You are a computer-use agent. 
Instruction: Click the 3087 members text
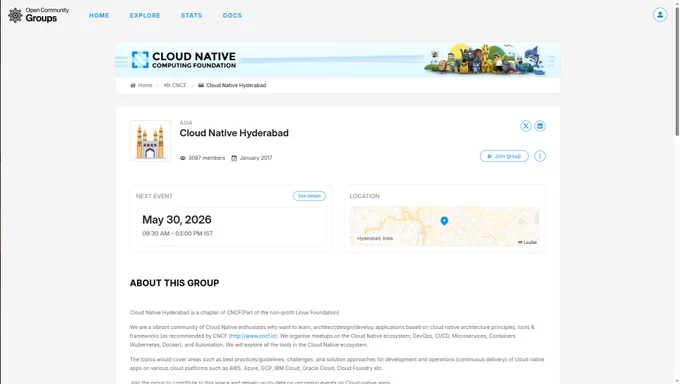coord(203,158)
